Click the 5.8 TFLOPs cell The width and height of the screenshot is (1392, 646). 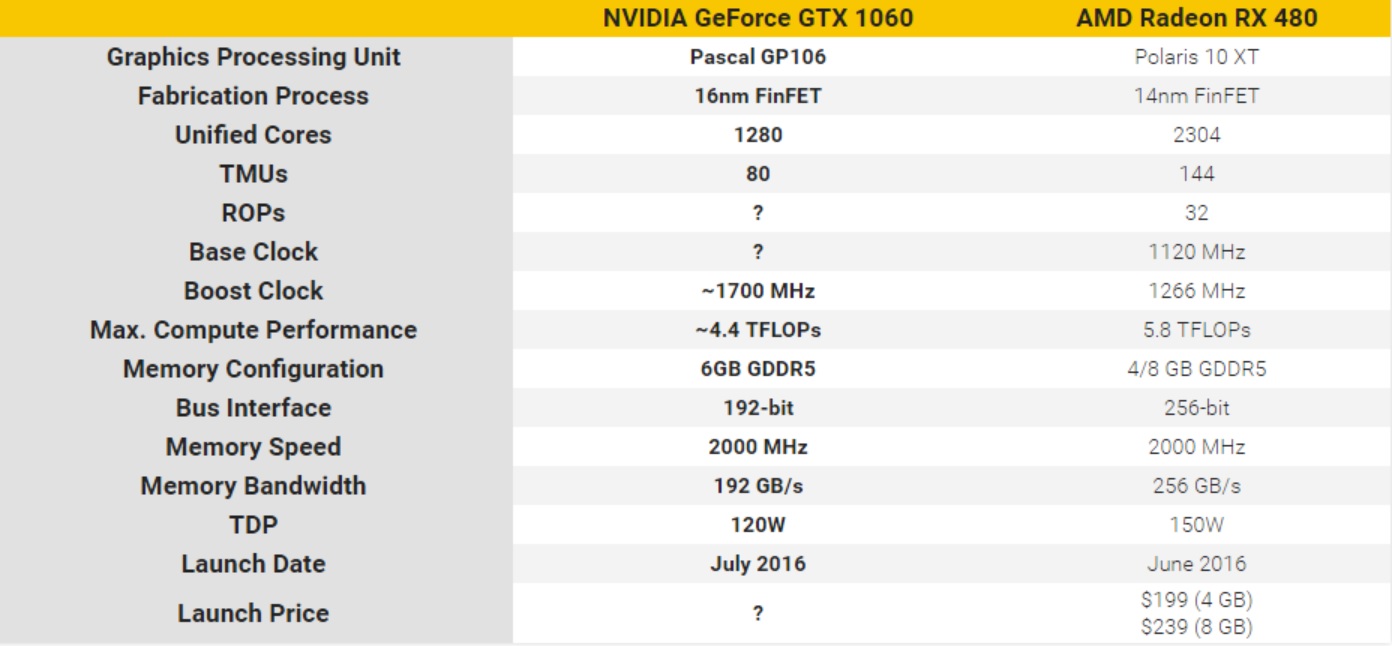(x=1196, y=330)
